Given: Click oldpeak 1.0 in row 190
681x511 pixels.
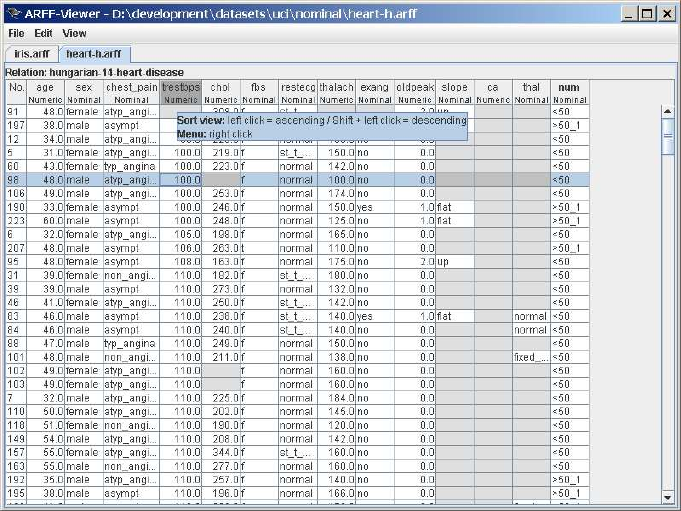Looking at the screenshot, I should (415, 207).
